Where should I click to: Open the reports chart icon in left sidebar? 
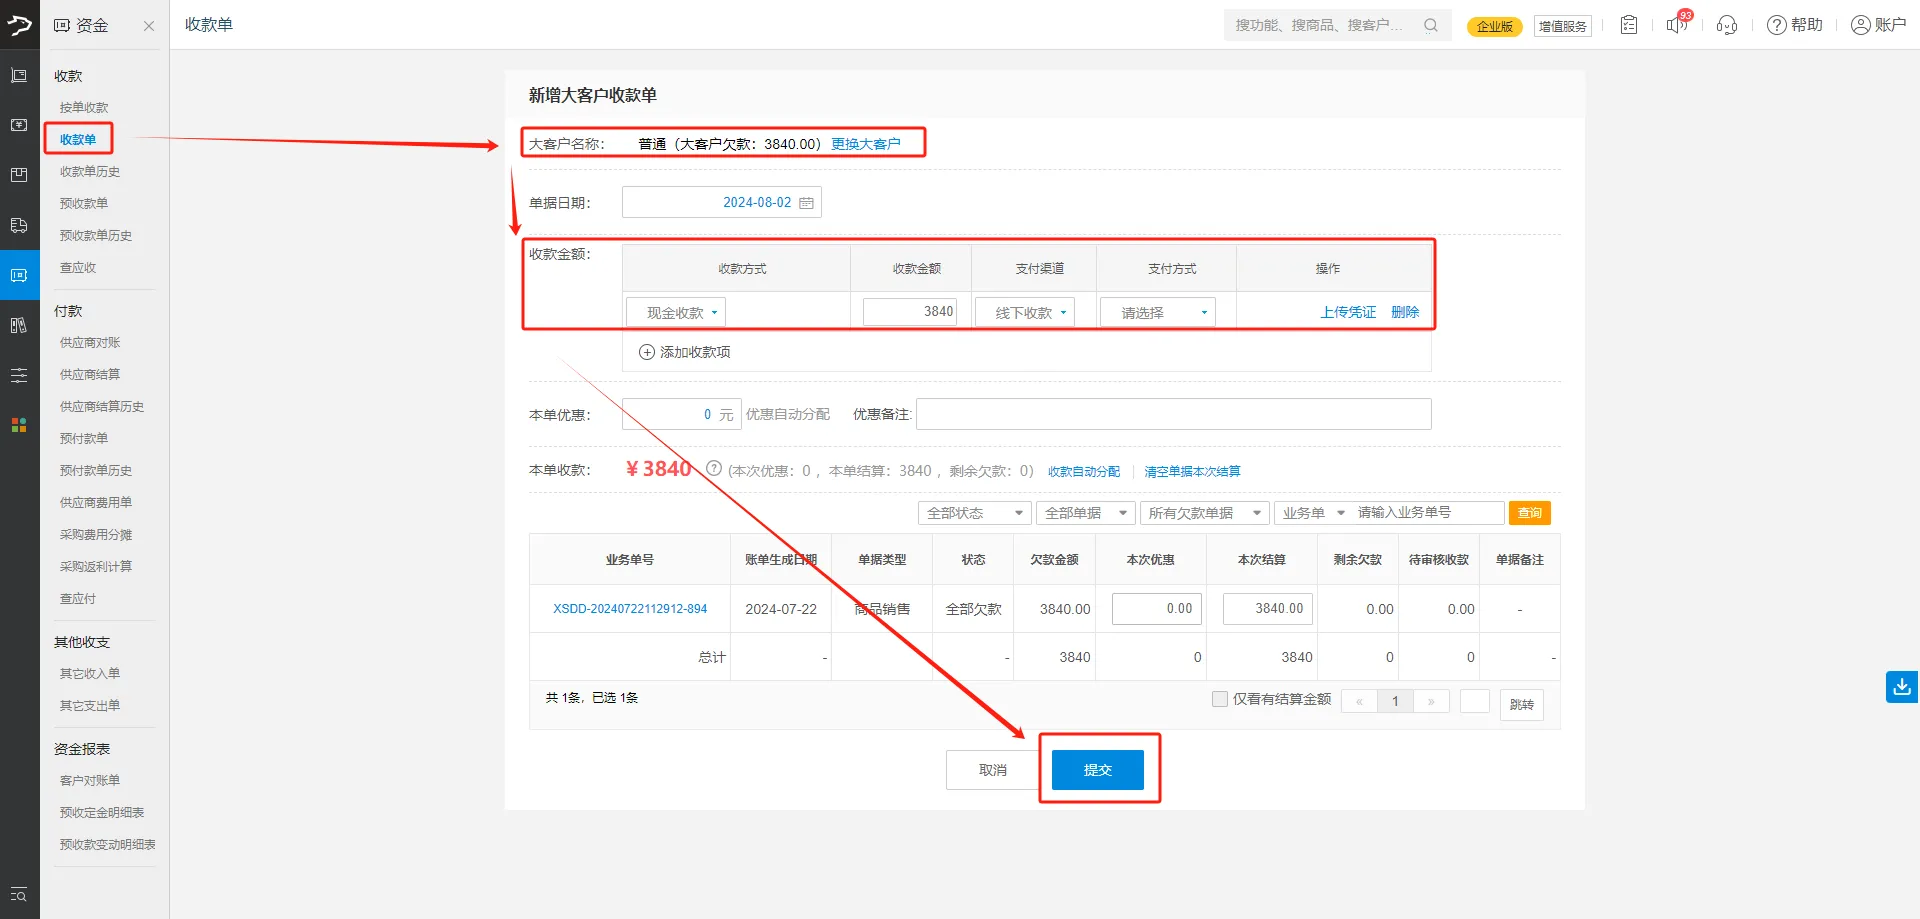[x=18, y=325]
